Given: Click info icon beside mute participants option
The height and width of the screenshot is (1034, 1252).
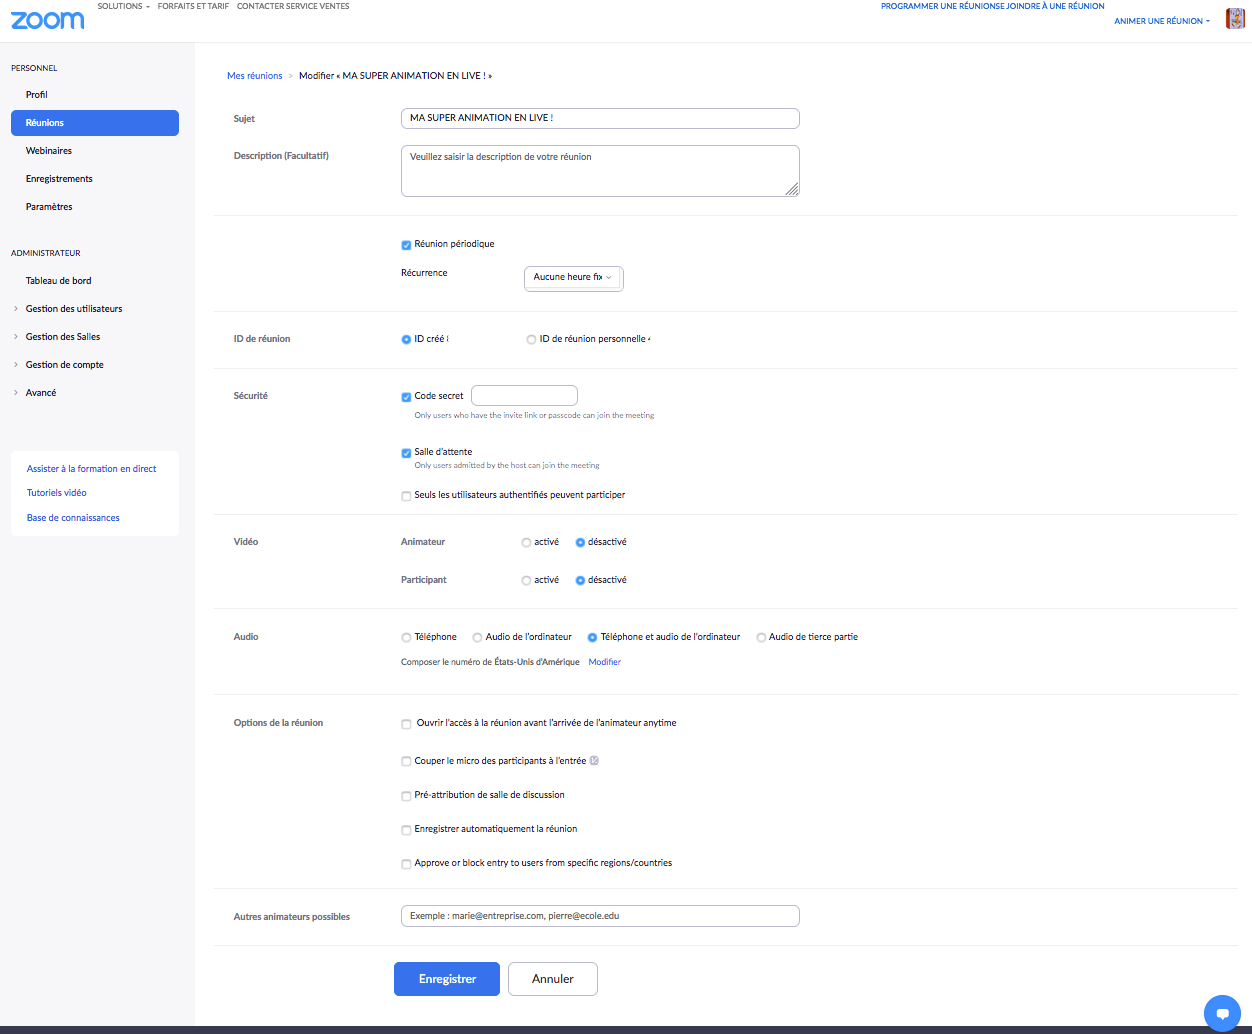Looking at the screenshot, I should point(594,761).
